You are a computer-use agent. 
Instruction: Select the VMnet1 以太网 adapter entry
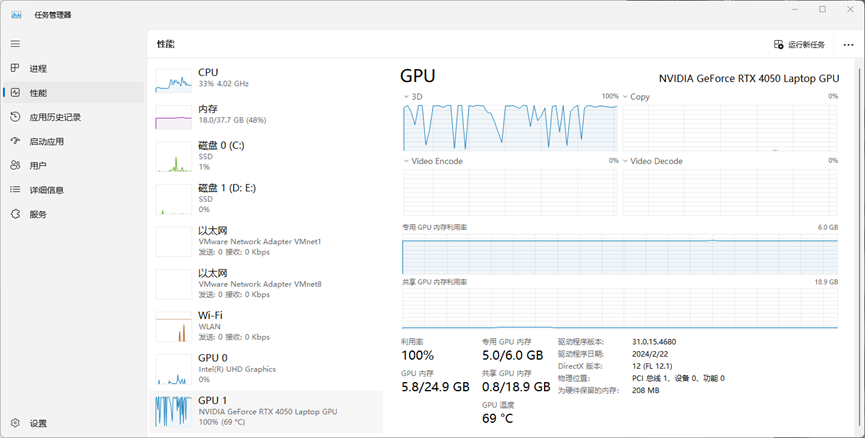pos(266,242)
